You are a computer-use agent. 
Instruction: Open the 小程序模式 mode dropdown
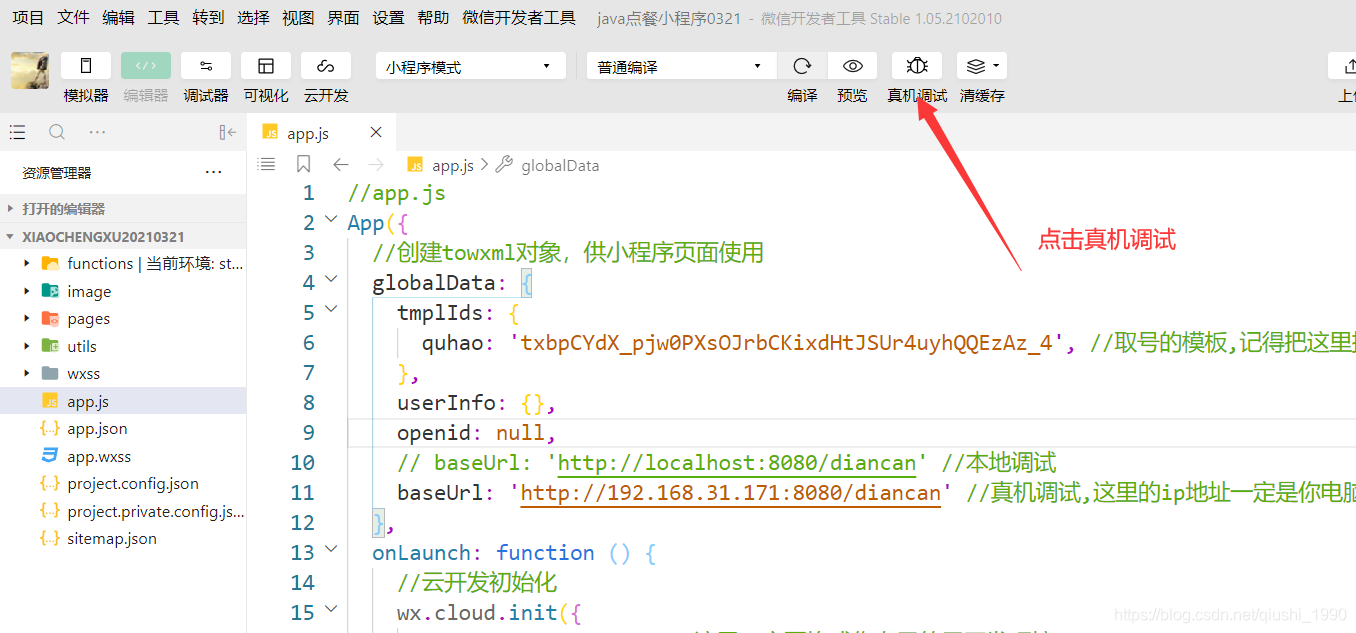[470, 66]
